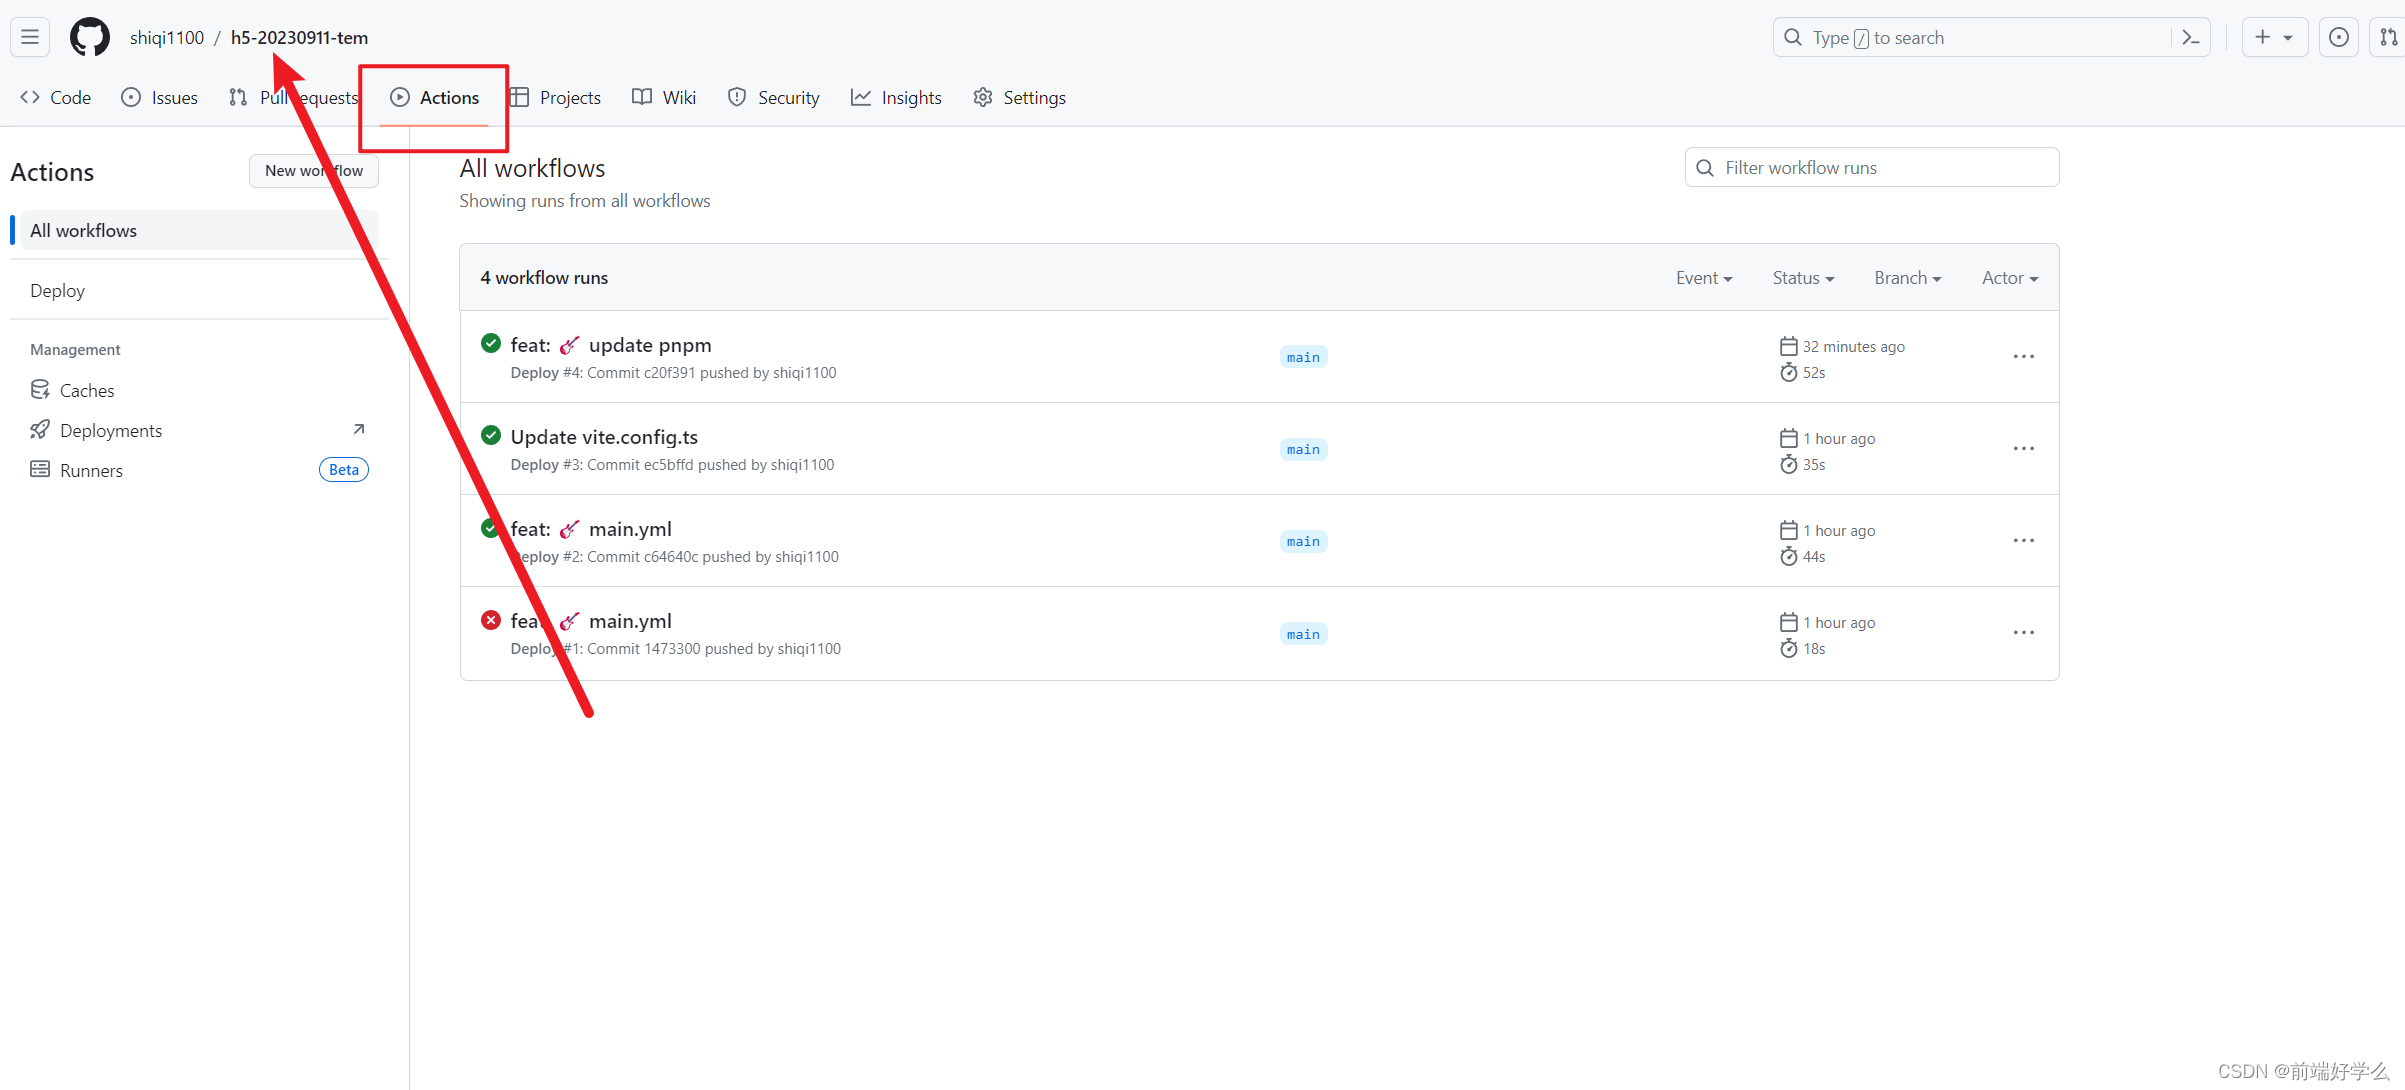Image resolution: width=2405 pixels, height=1090 pixels.
Task: Open the Update vite.config.ts run link
Action: 604,437
